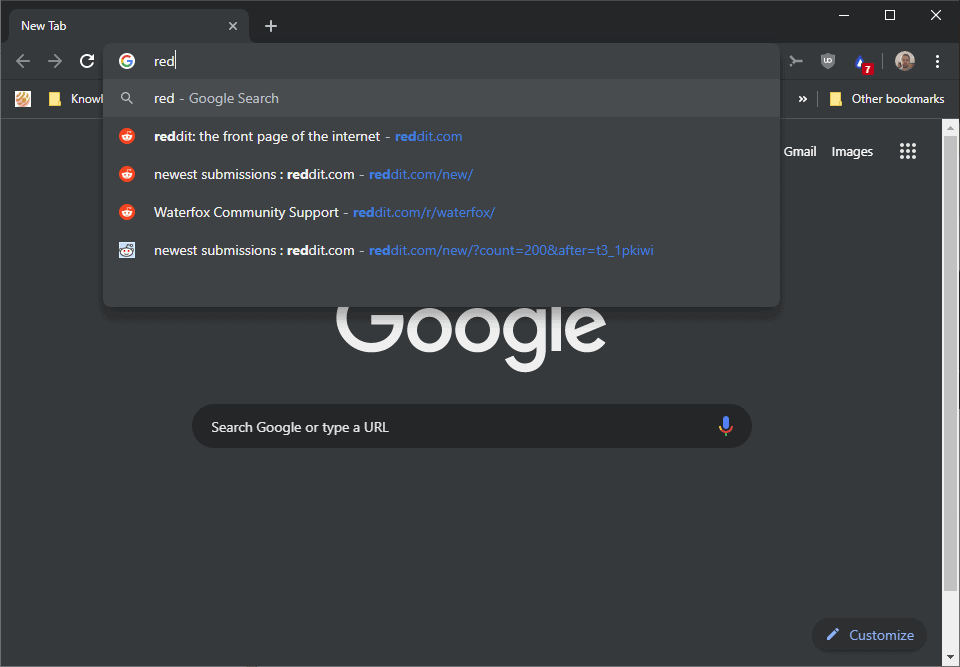Maximize the Chrome window
This screenshot has width=960, height=667.
(x=890, y=15)
